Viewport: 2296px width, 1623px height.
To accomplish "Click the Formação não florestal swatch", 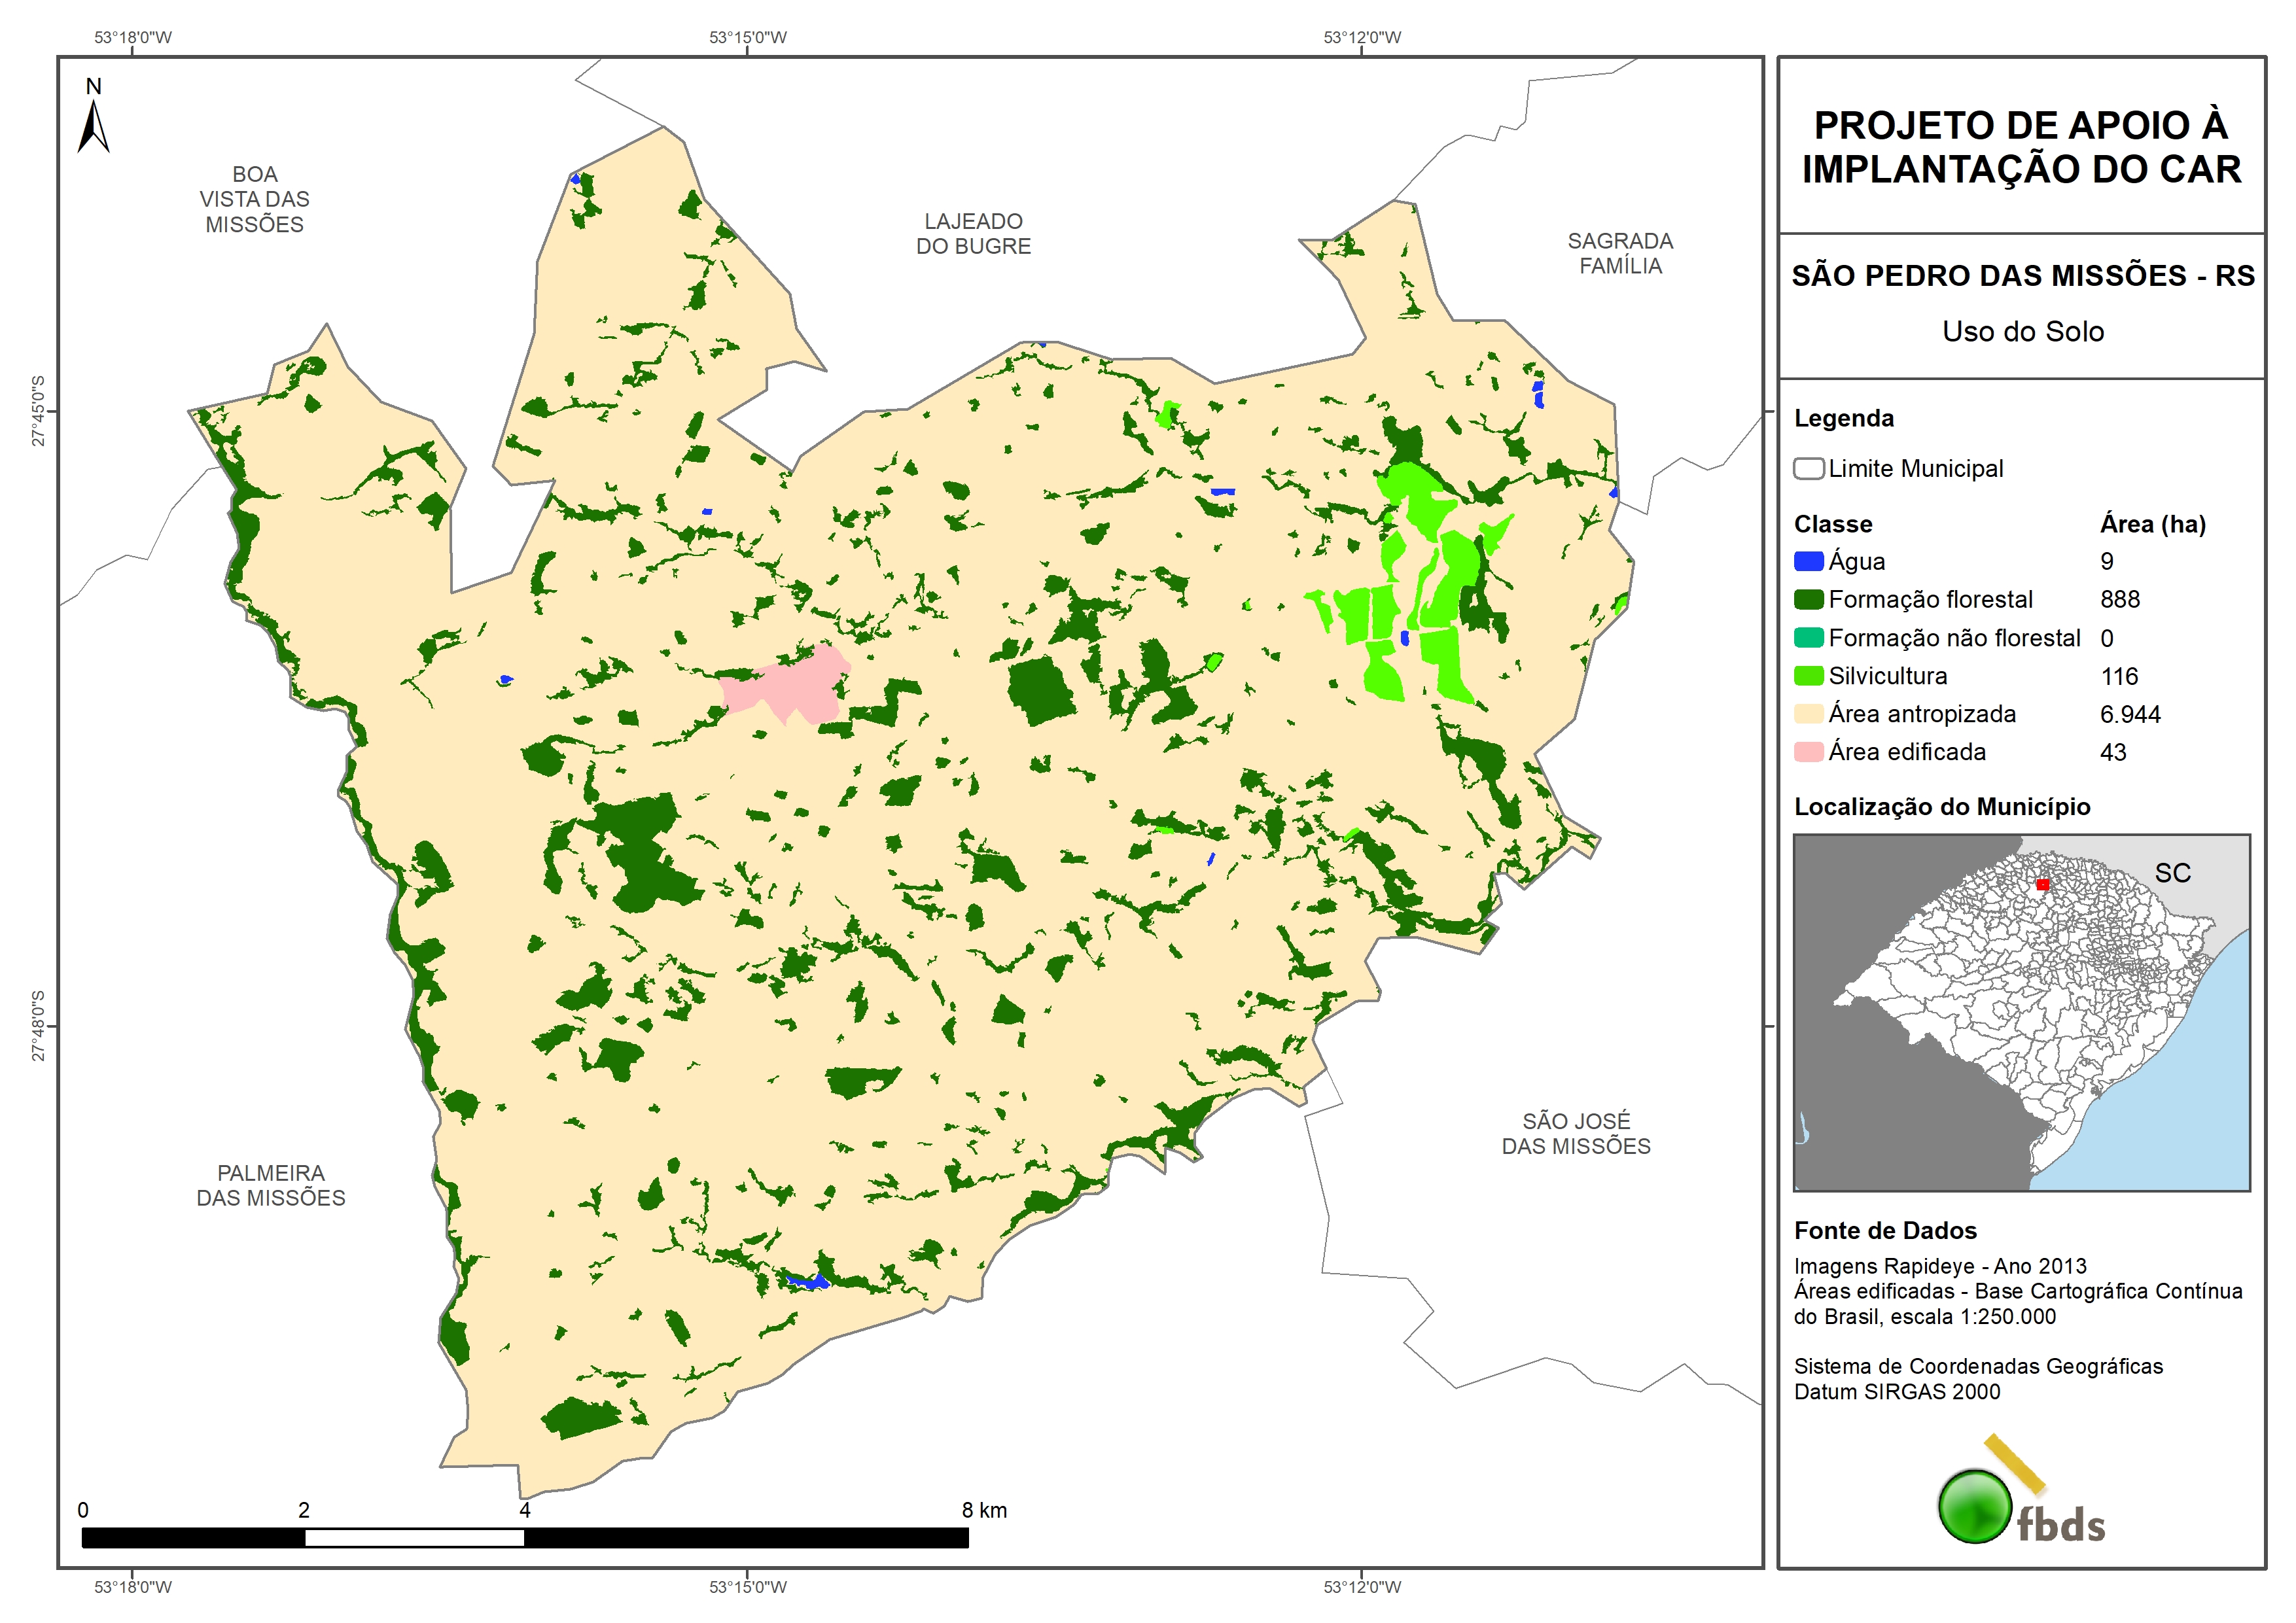I will click(1808, 638).
